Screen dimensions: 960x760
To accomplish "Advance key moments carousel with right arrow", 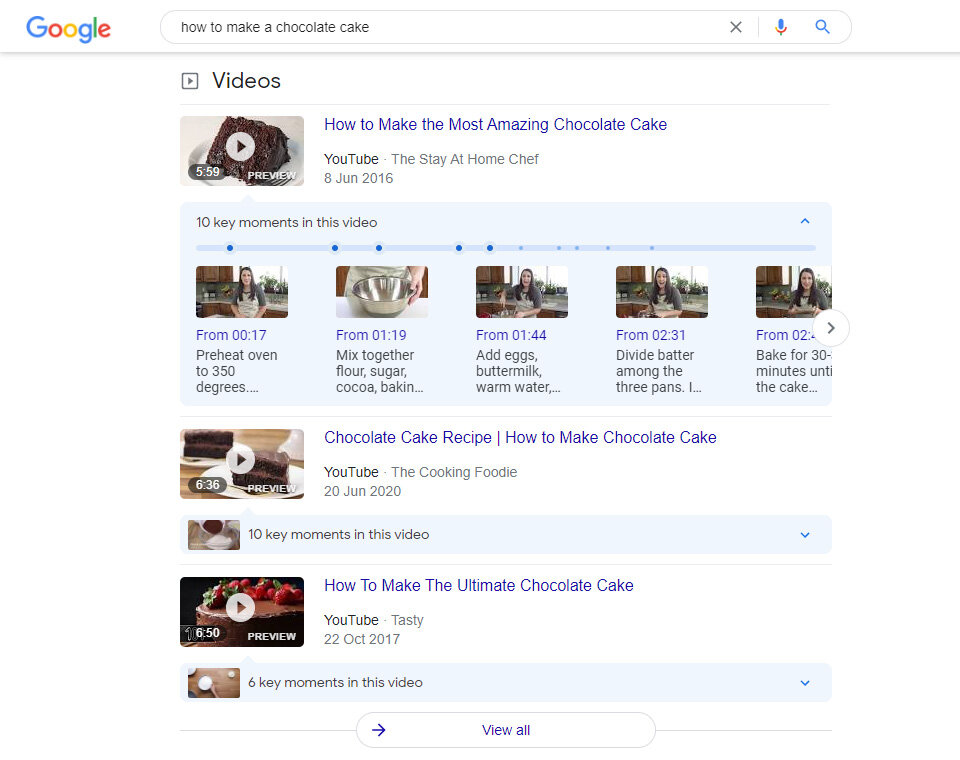I will pos(831,328).
